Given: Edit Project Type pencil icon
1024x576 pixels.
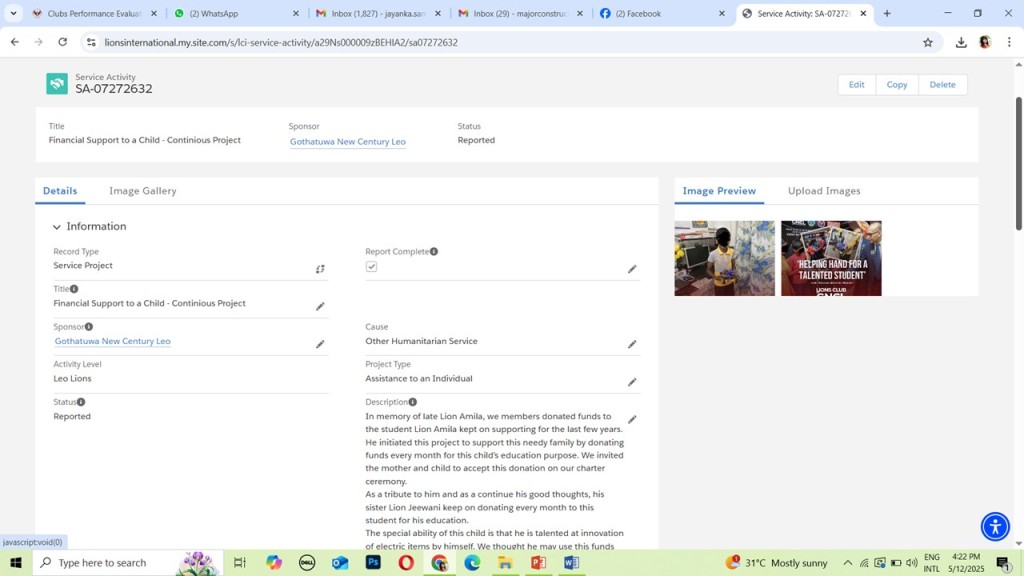Looking at the screenshot, I should click(632, 382).
